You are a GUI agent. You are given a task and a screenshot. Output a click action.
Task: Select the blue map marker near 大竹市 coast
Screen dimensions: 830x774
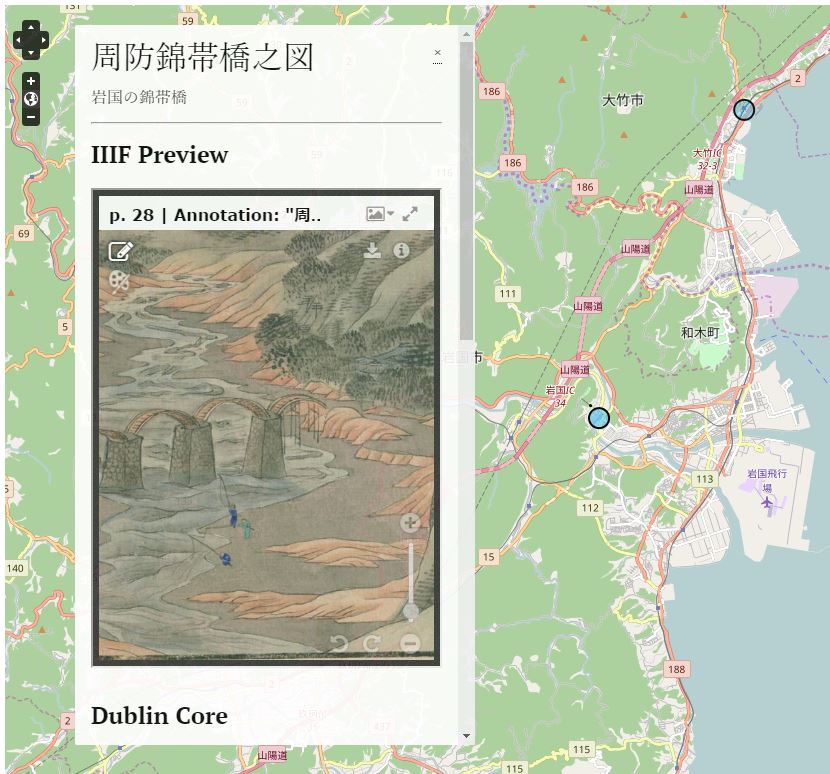point(744,110)
